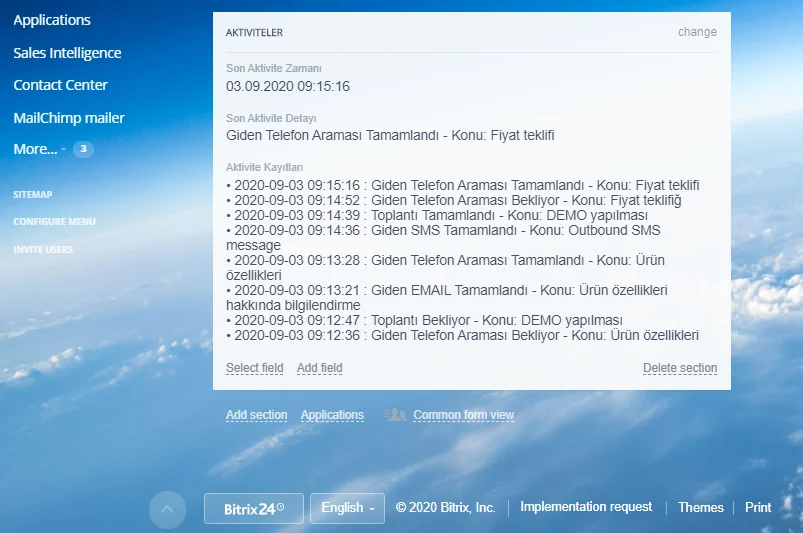Click INVITE USERS link
The width and height of the screenshot is (803, 533).
(x=43, y=250)
